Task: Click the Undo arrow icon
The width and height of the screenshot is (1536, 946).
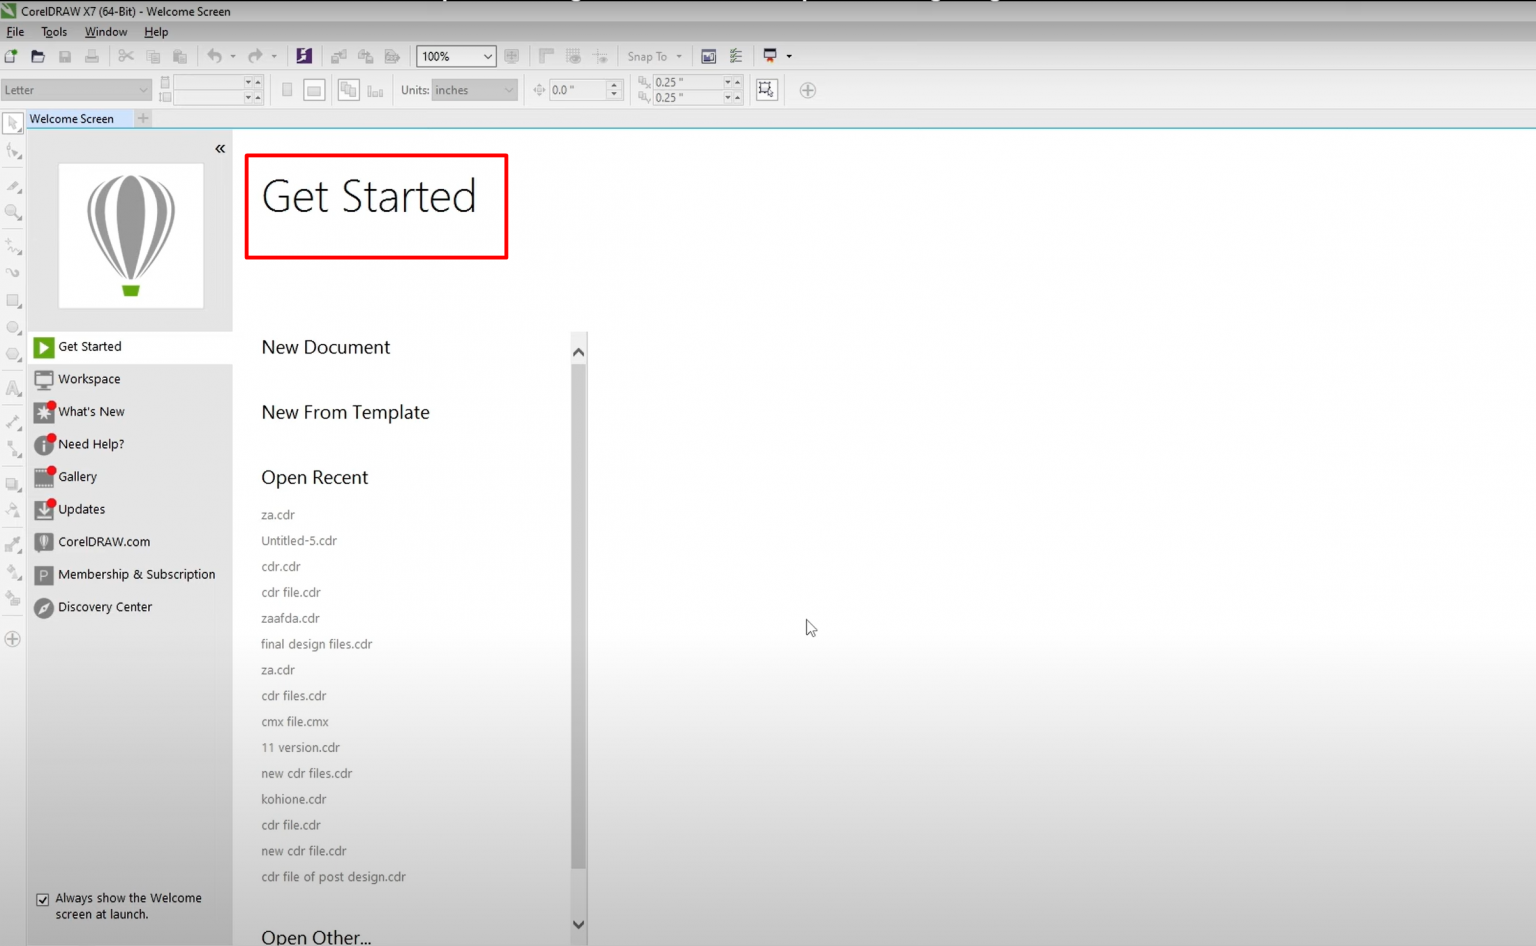Action: pyautogui.click(x=214, y=56)
